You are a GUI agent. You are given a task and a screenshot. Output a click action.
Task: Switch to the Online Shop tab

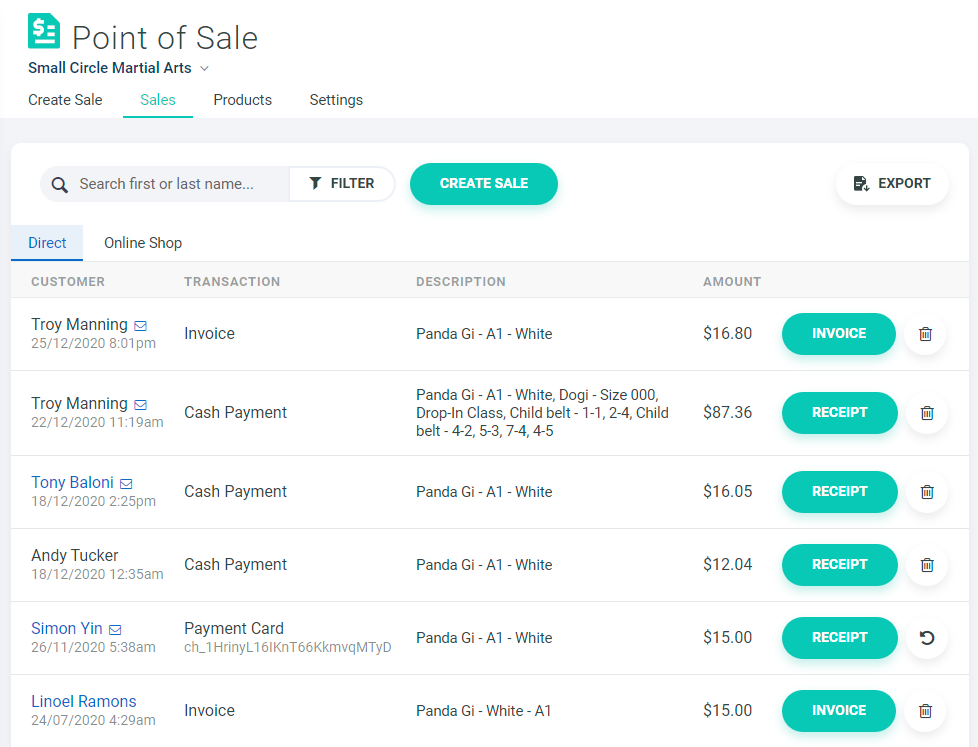(x=143, y=243)
